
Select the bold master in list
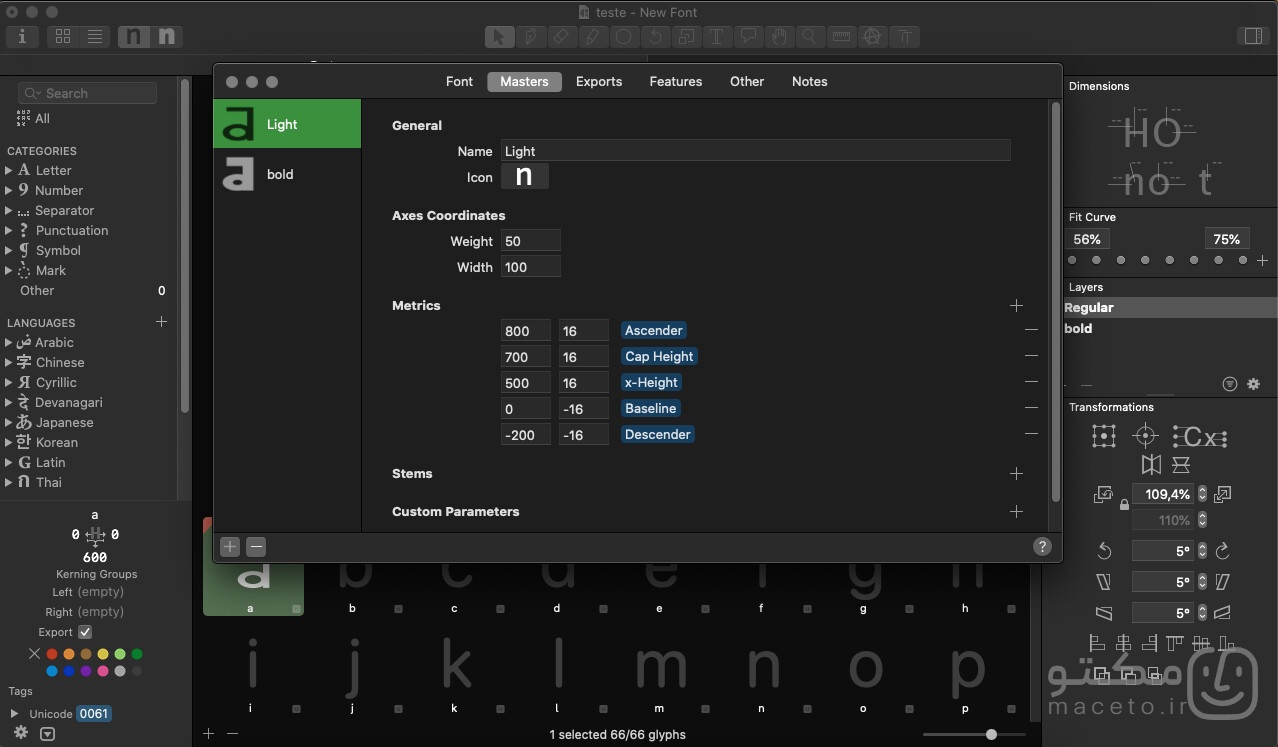click(287, 174)
